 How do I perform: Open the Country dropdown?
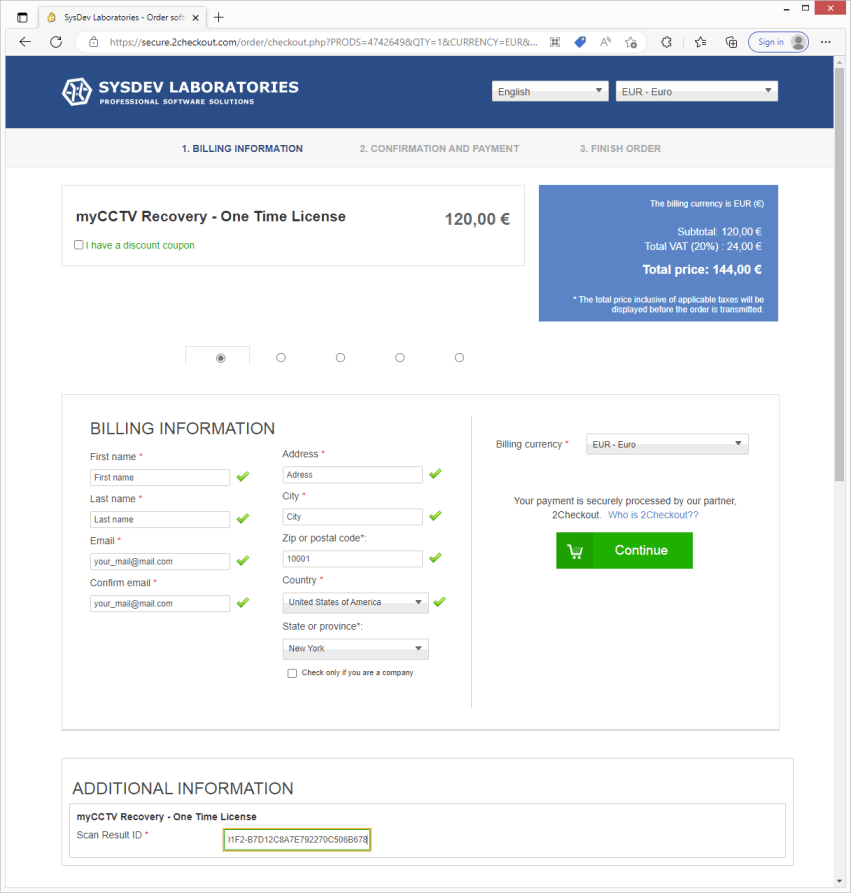coord(355,603)
